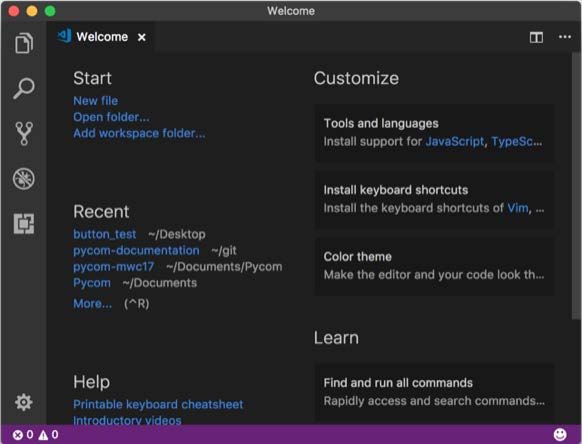Open recent folder button_test
The width and height of the screenshot is (582, 444).
[105, 234]
